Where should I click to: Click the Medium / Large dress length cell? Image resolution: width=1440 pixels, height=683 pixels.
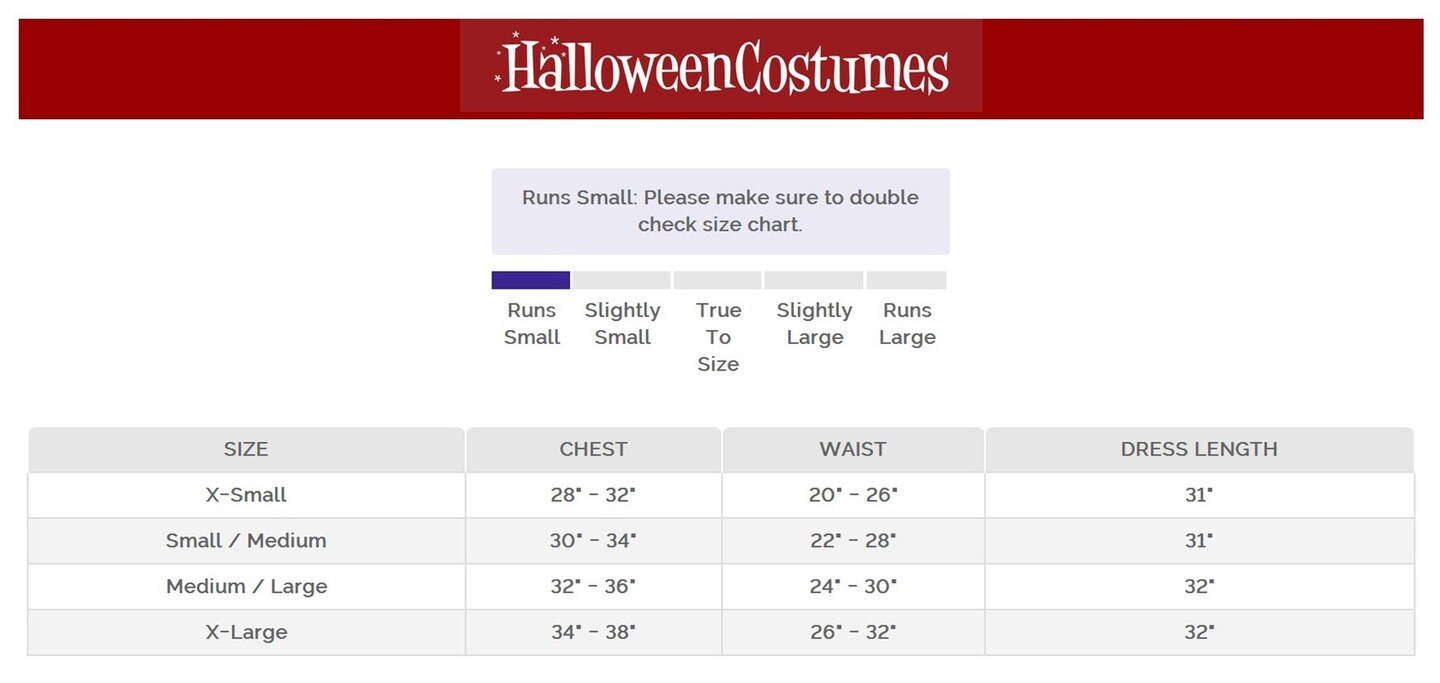[x=1199, y=587]
